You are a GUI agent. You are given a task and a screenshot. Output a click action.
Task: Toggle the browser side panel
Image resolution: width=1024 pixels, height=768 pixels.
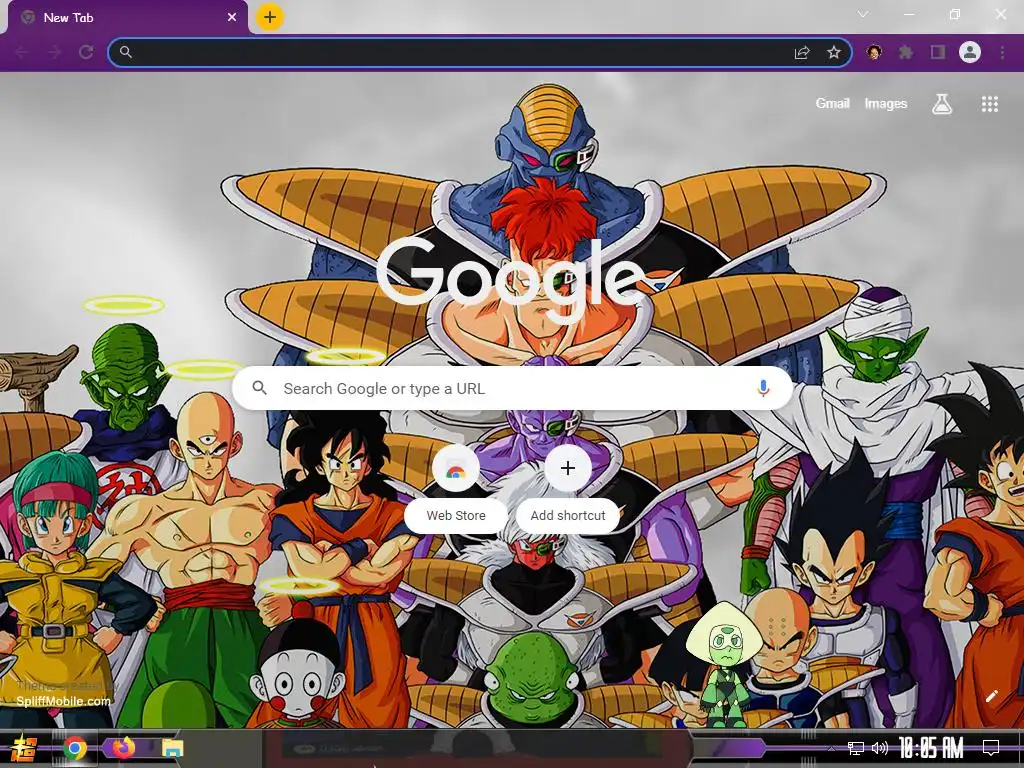(x=938, y=52)
